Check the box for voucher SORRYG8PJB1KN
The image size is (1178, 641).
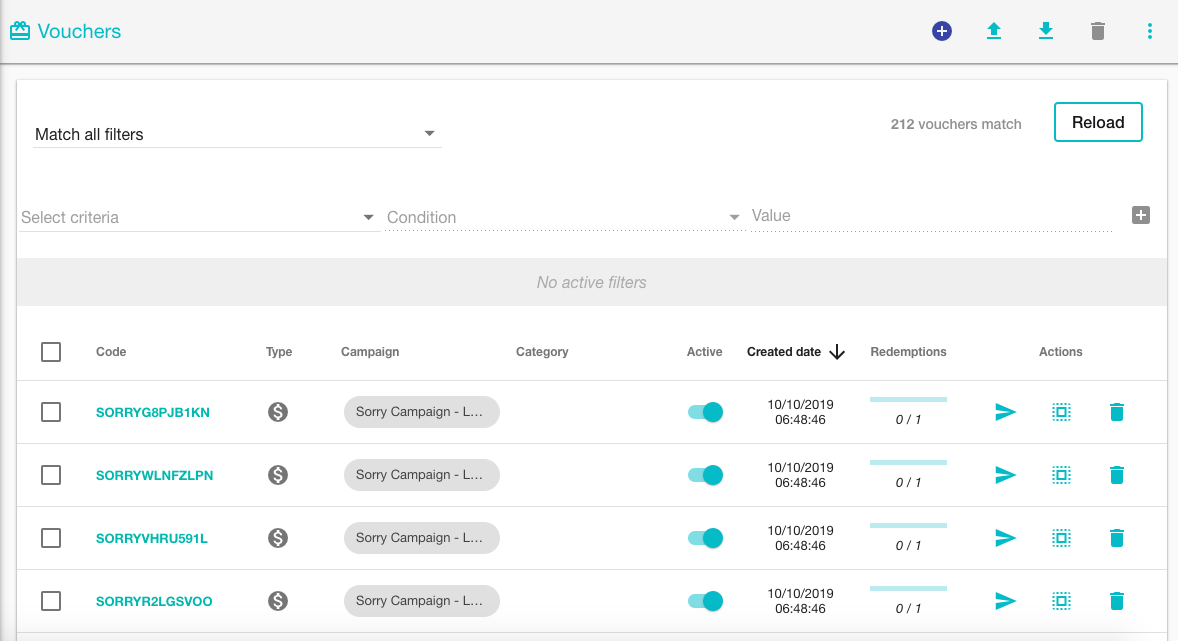click(x=51, y=412)
